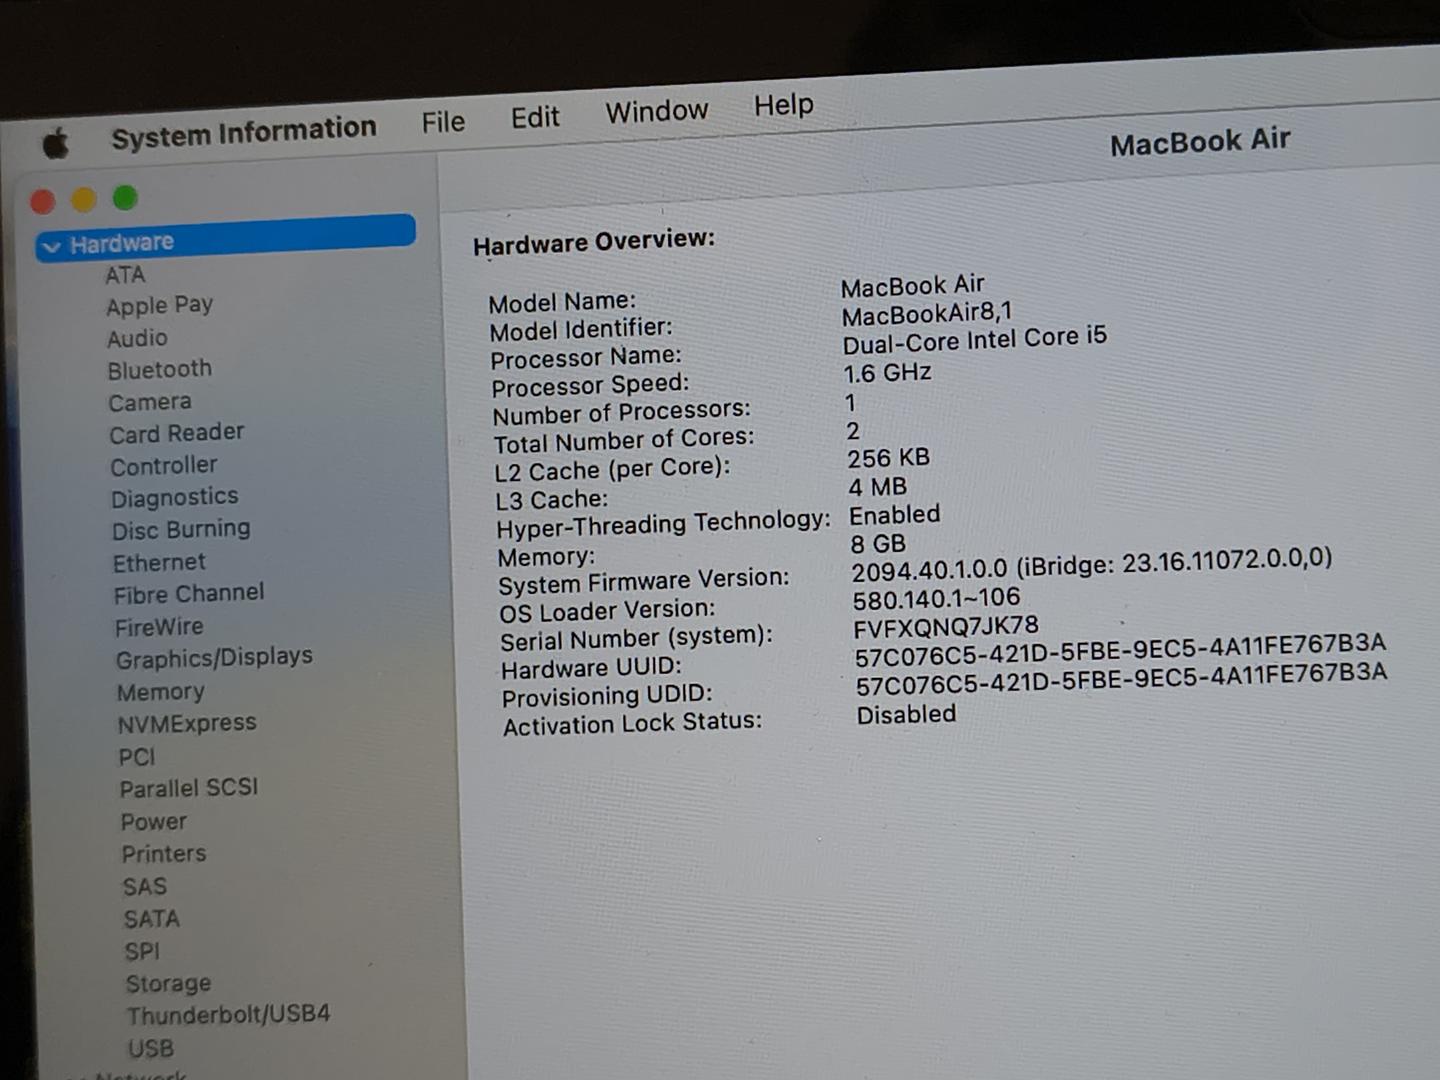Open the Edit menu

coord(535,118)
